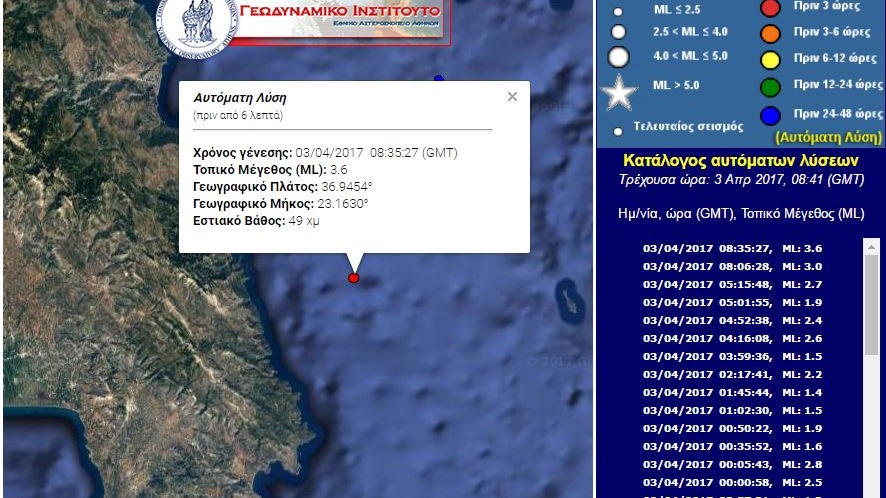Click the ML ≤ 2.5 small circle icon
Viewport: 886px width, 498px height.
(x=618, y=11)
